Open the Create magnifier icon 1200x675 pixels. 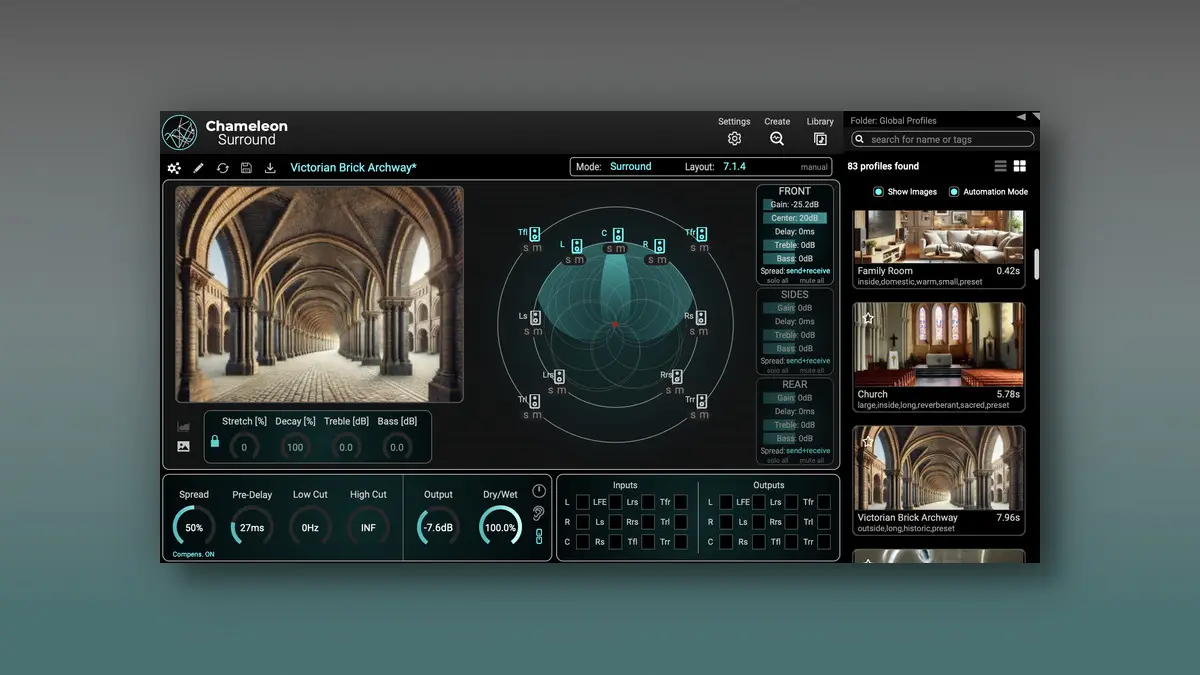coord(777,139)
